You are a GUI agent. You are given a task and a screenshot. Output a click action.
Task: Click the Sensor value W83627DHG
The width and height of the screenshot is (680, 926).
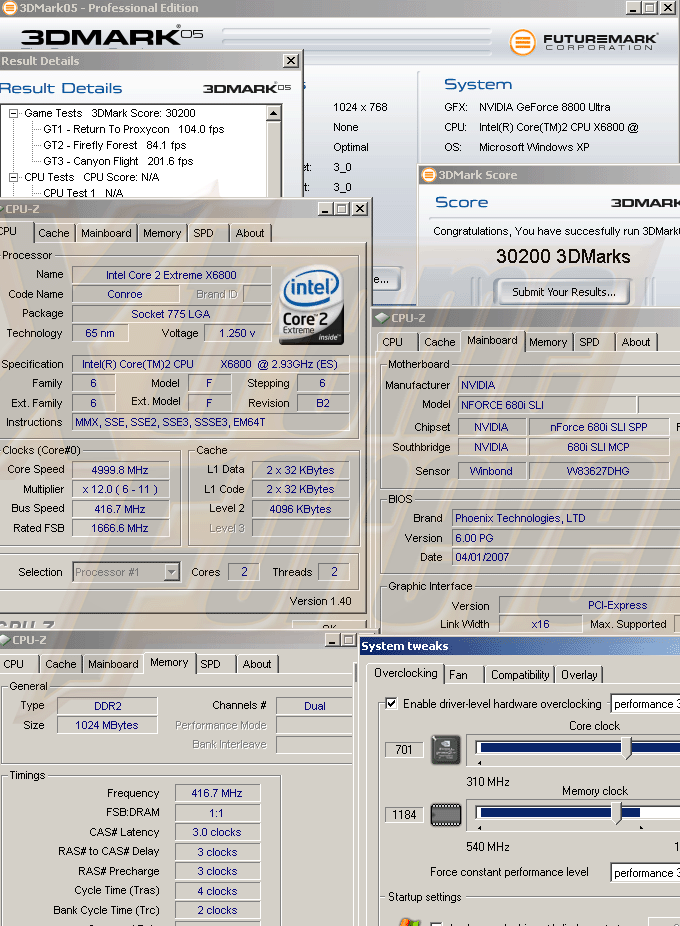(x=598, y=471)
